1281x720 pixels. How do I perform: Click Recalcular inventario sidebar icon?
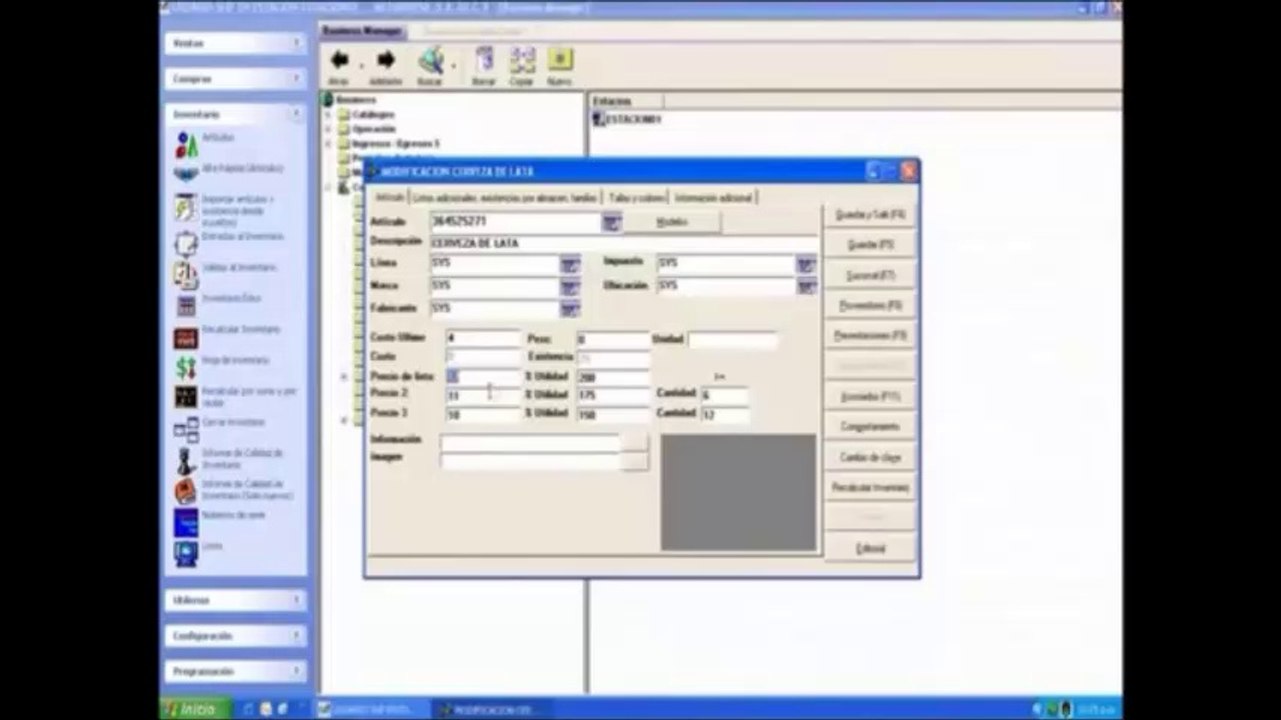(186, 337)
